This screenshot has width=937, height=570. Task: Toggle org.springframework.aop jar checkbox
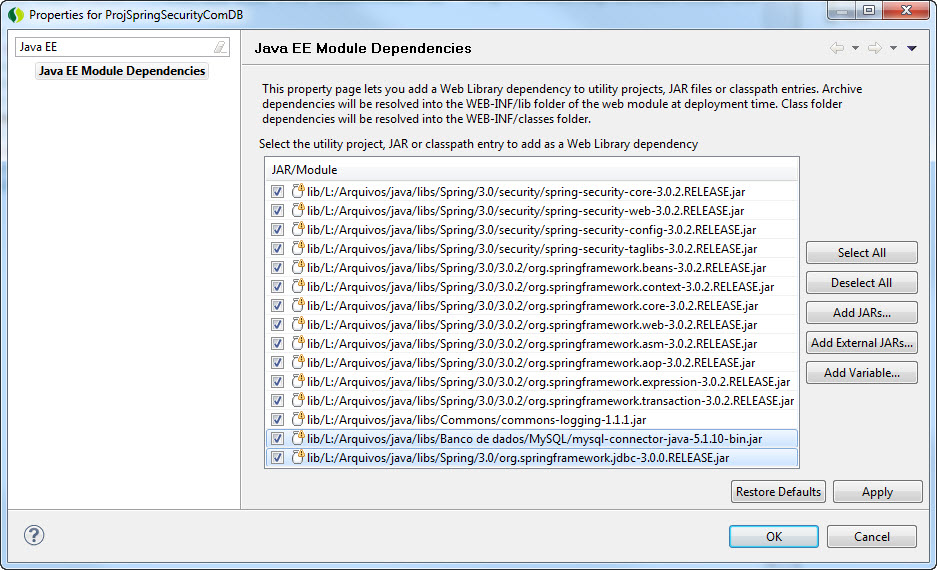pyautogui.click(x=277, y=363)
